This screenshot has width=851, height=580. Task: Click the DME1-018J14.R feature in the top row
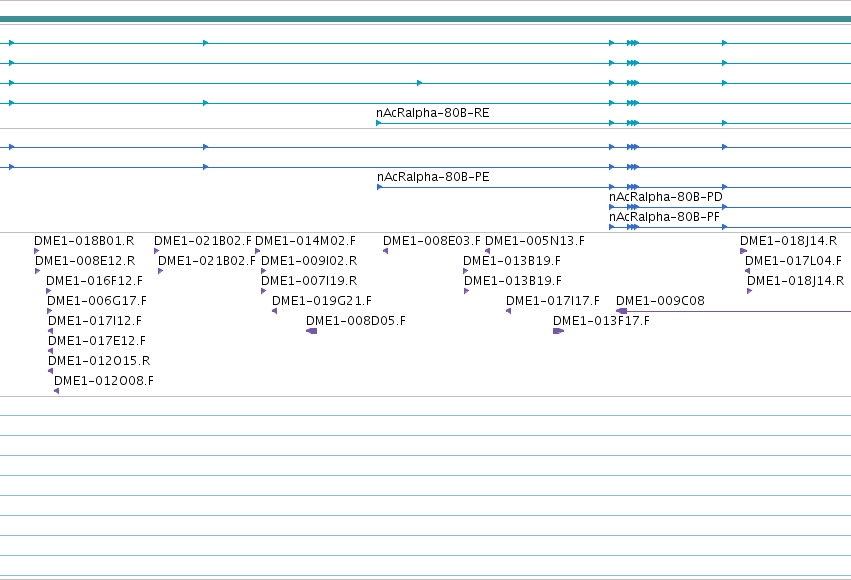788,241
